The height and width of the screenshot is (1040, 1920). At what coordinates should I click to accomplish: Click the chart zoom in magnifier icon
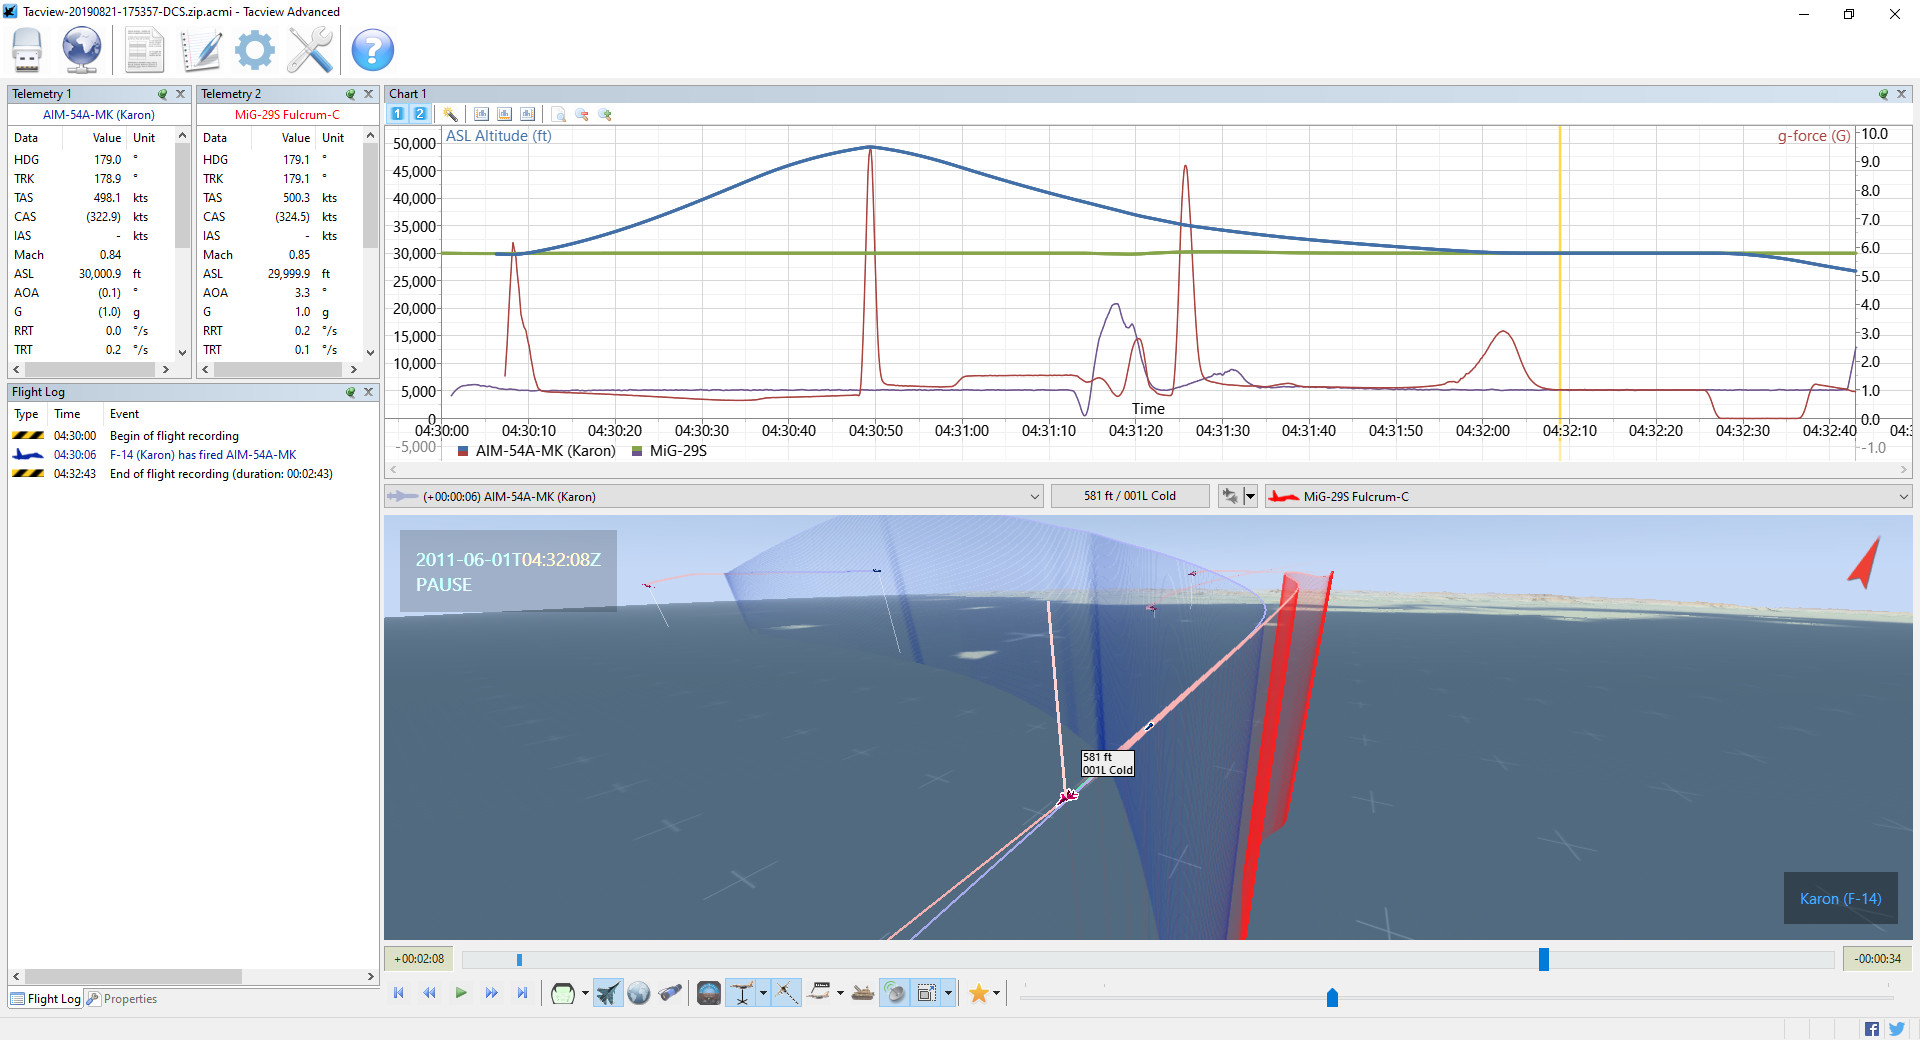point(605,114)
